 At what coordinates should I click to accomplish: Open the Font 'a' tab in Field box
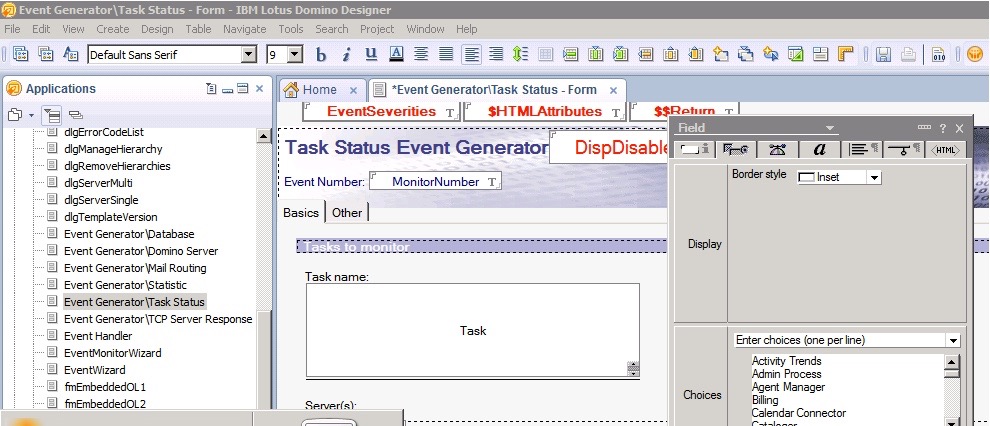click(820, 150)
